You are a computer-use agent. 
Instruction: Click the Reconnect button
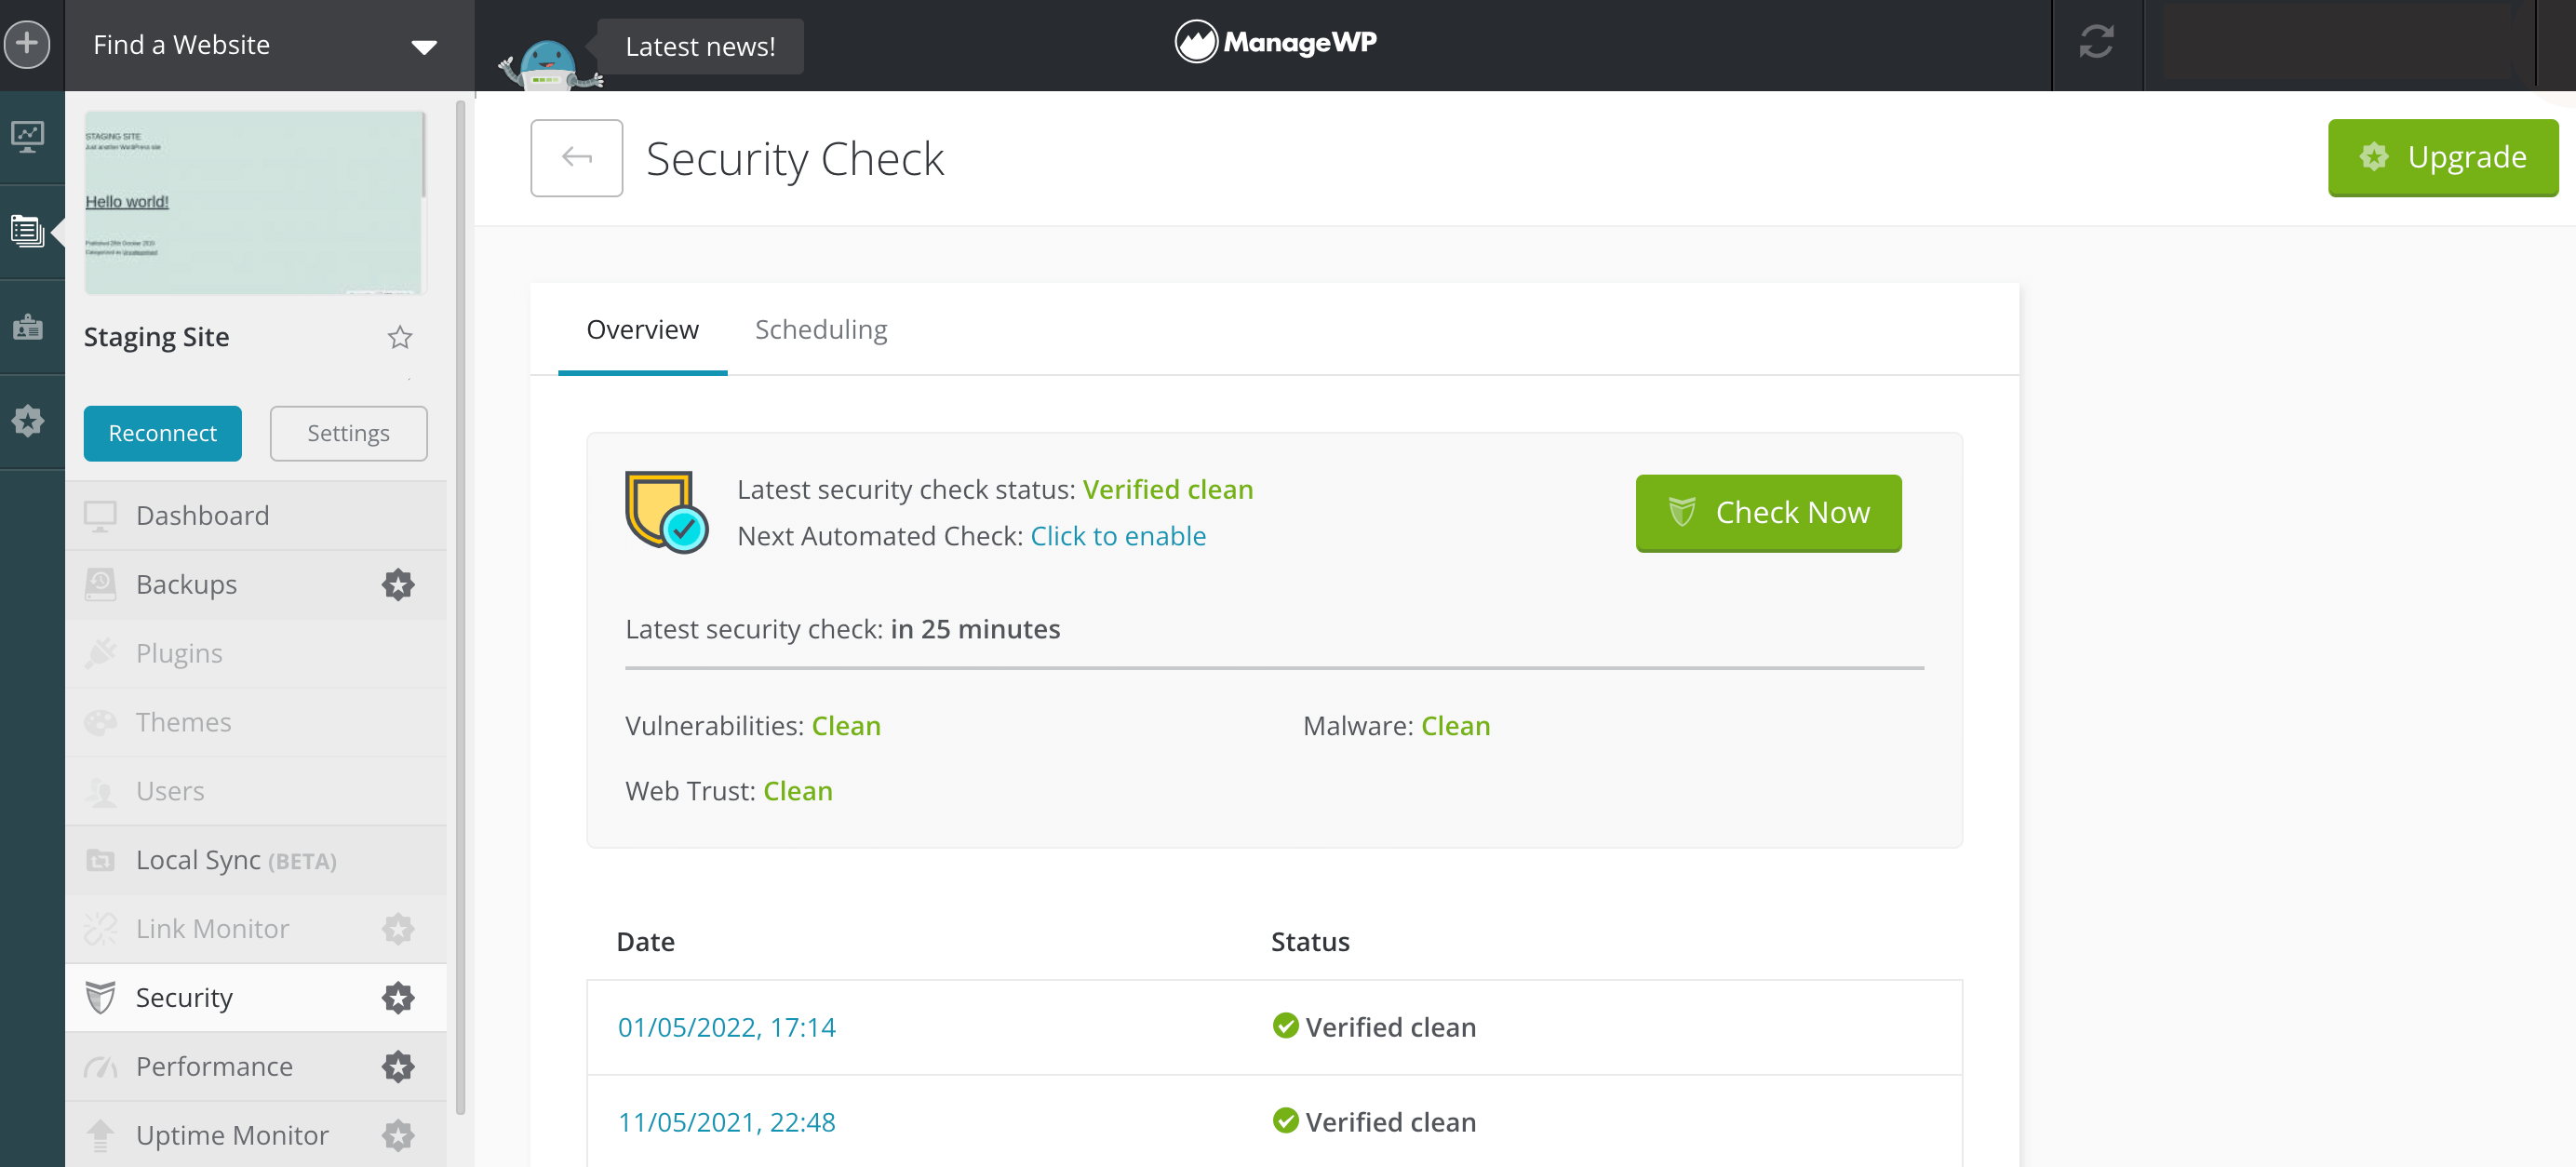(162, 433)
